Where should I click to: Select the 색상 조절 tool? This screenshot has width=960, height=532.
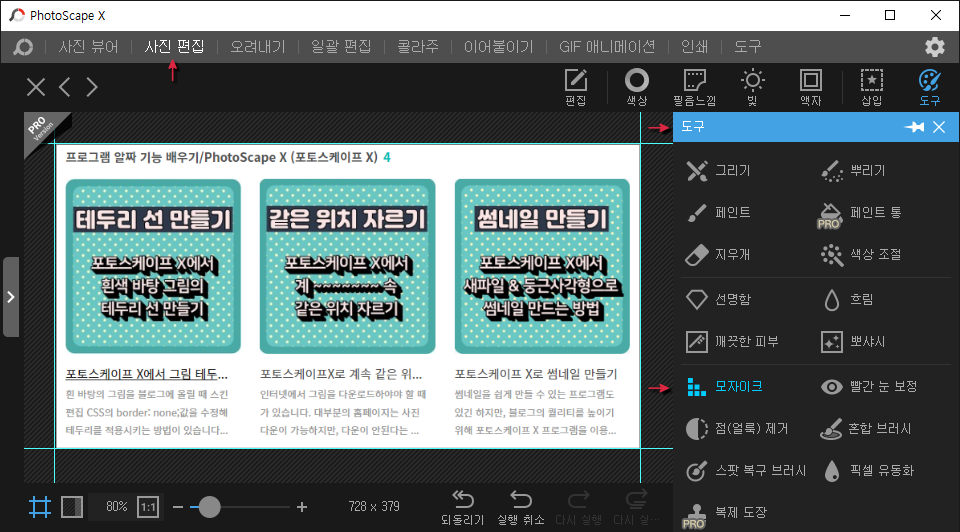(861, 254)
